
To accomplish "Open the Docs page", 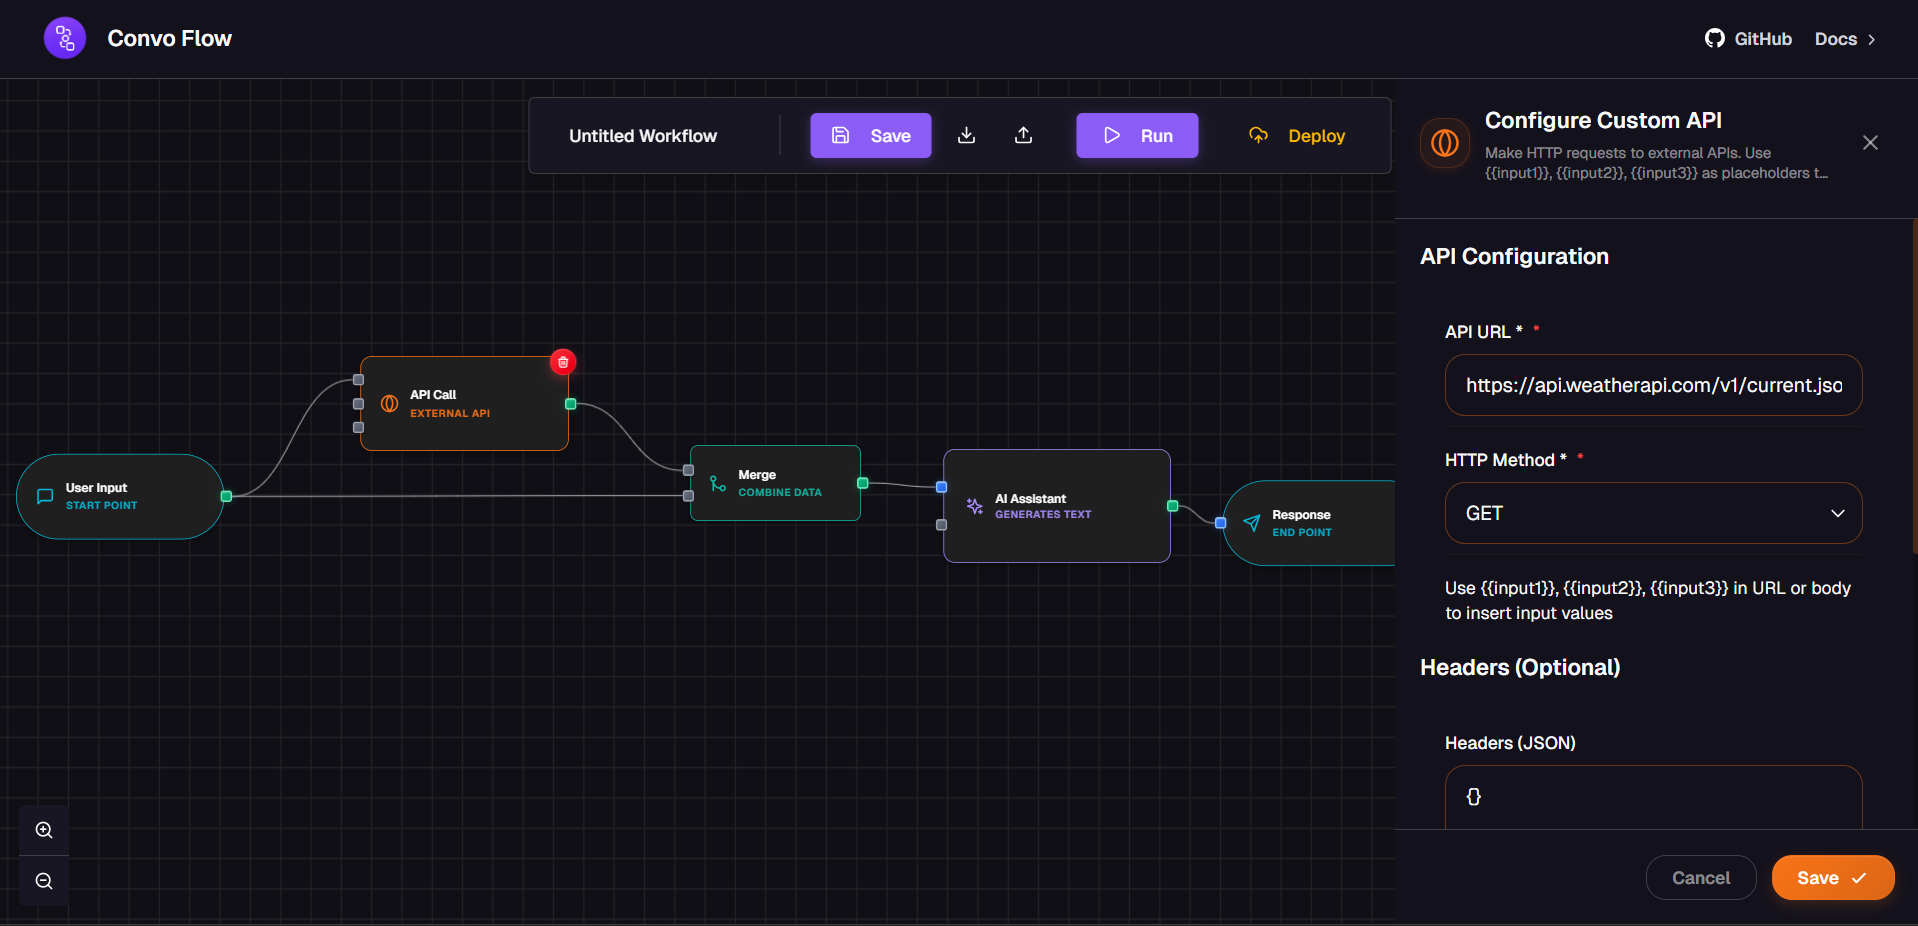I will (x=1837, y=39).
